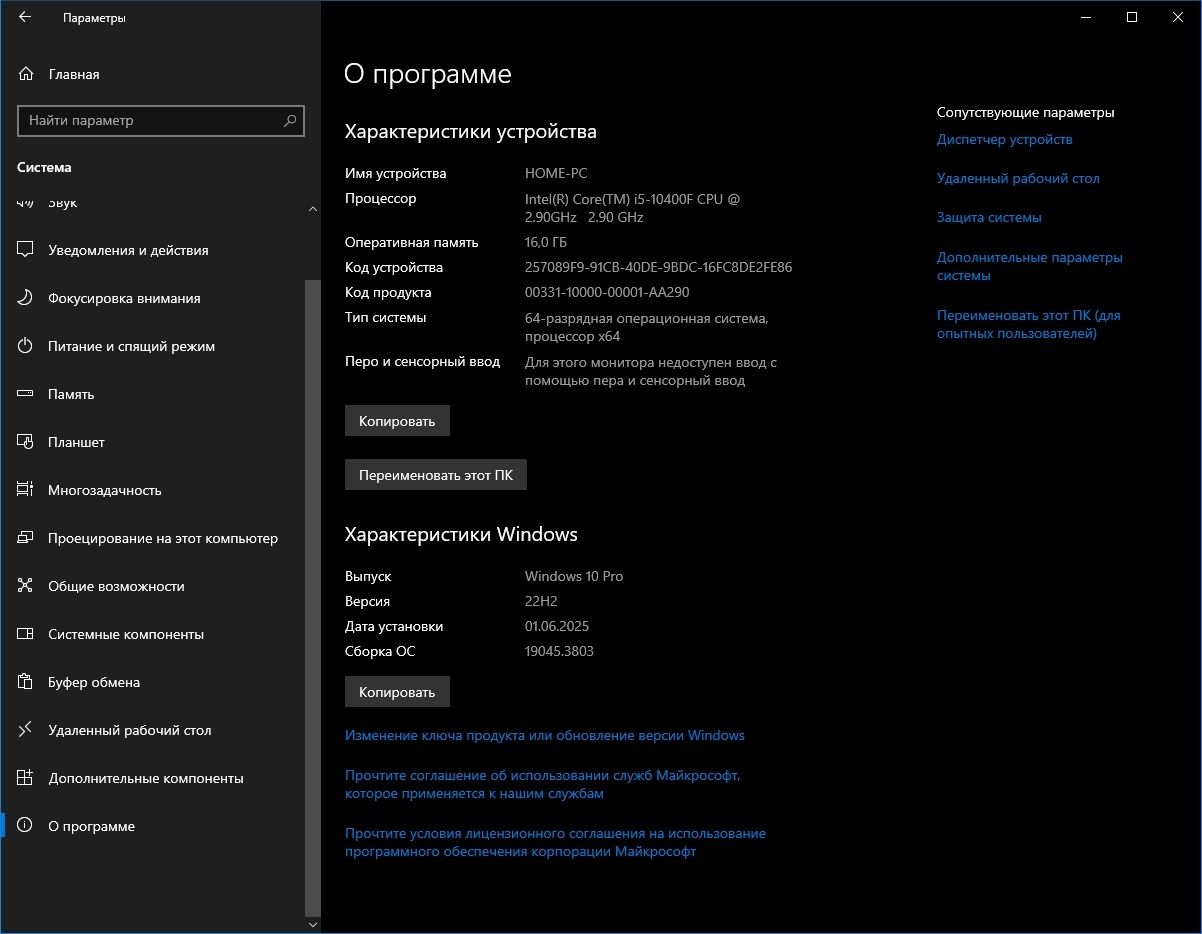Click inside the Найти параметр search field
Viewport: 1202px width, 934px height.
tap(150, 121)
